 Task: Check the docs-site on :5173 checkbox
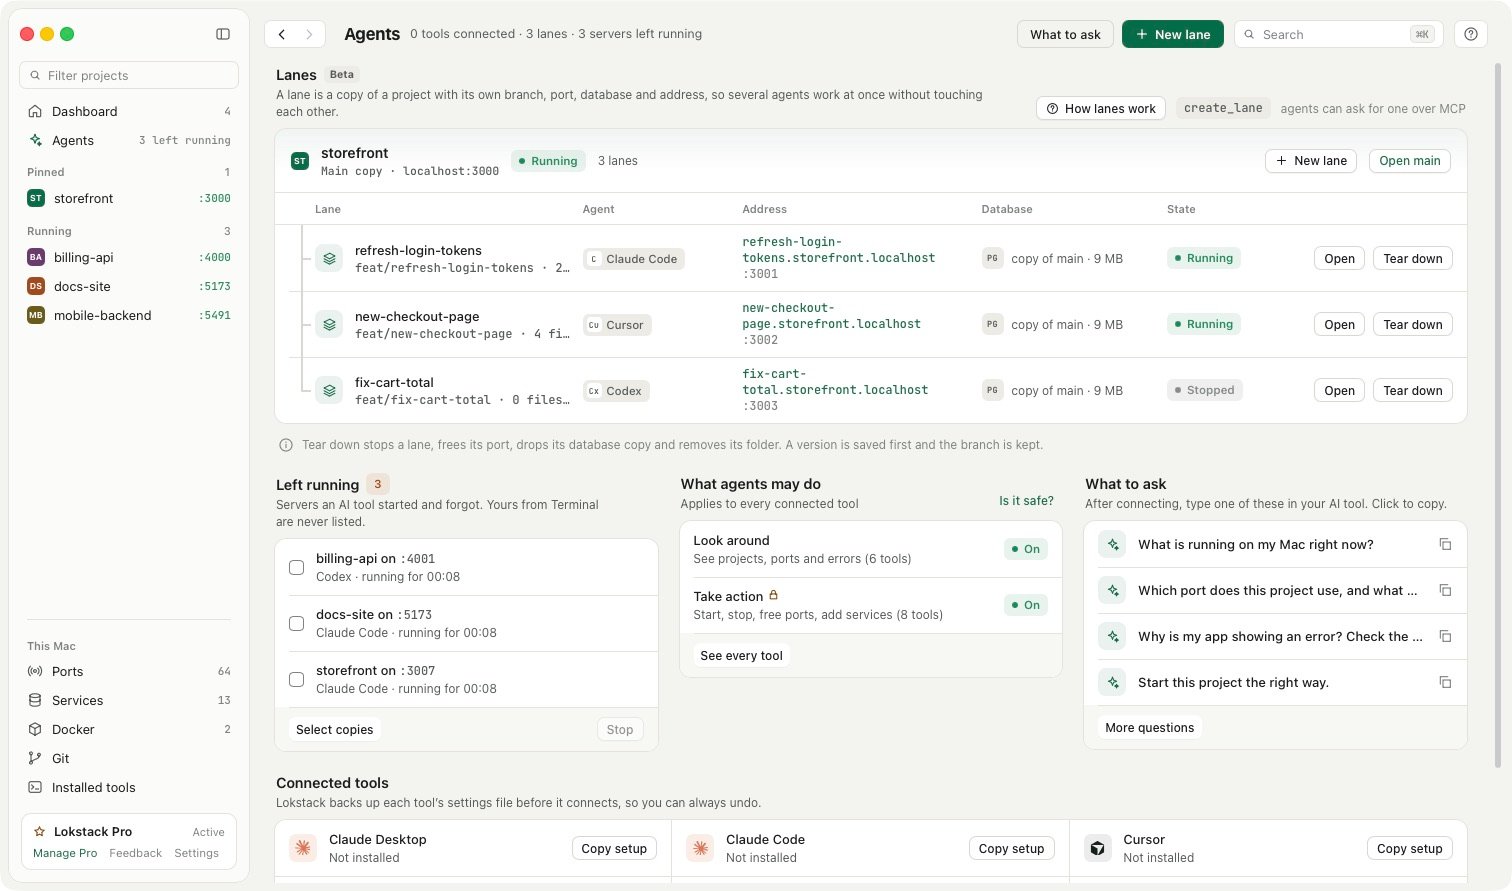click(296, 623)
